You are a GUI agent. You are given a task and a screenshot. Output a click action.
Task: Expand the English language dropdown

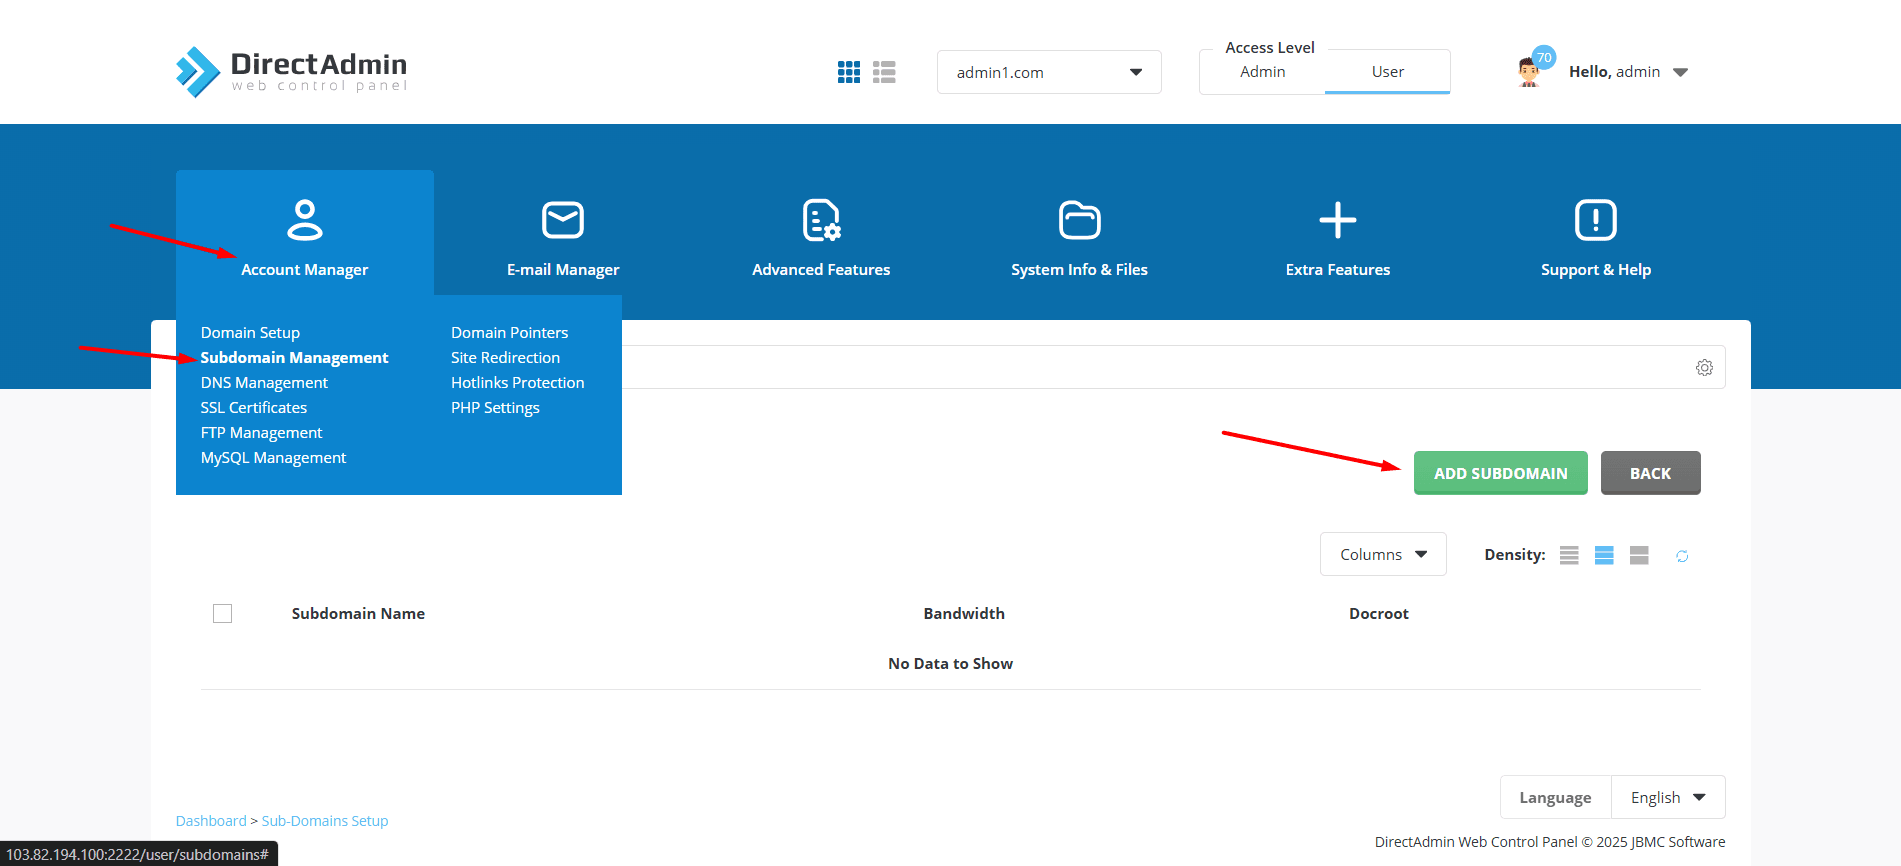tap(1667, 797)
